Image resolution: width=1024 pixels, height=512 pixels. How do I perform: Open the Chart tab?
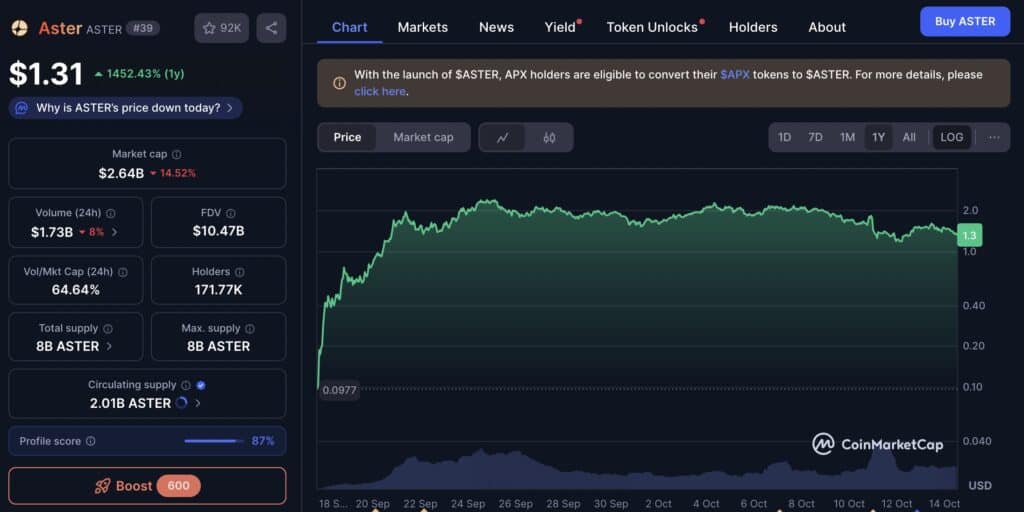pyautogui.click(x=349, y=27)
